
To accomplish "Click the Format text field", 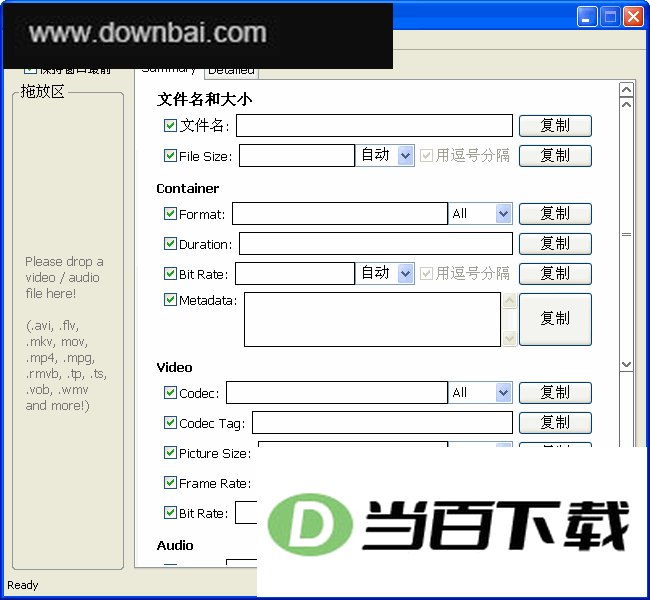I will click(x=340, y=214).
